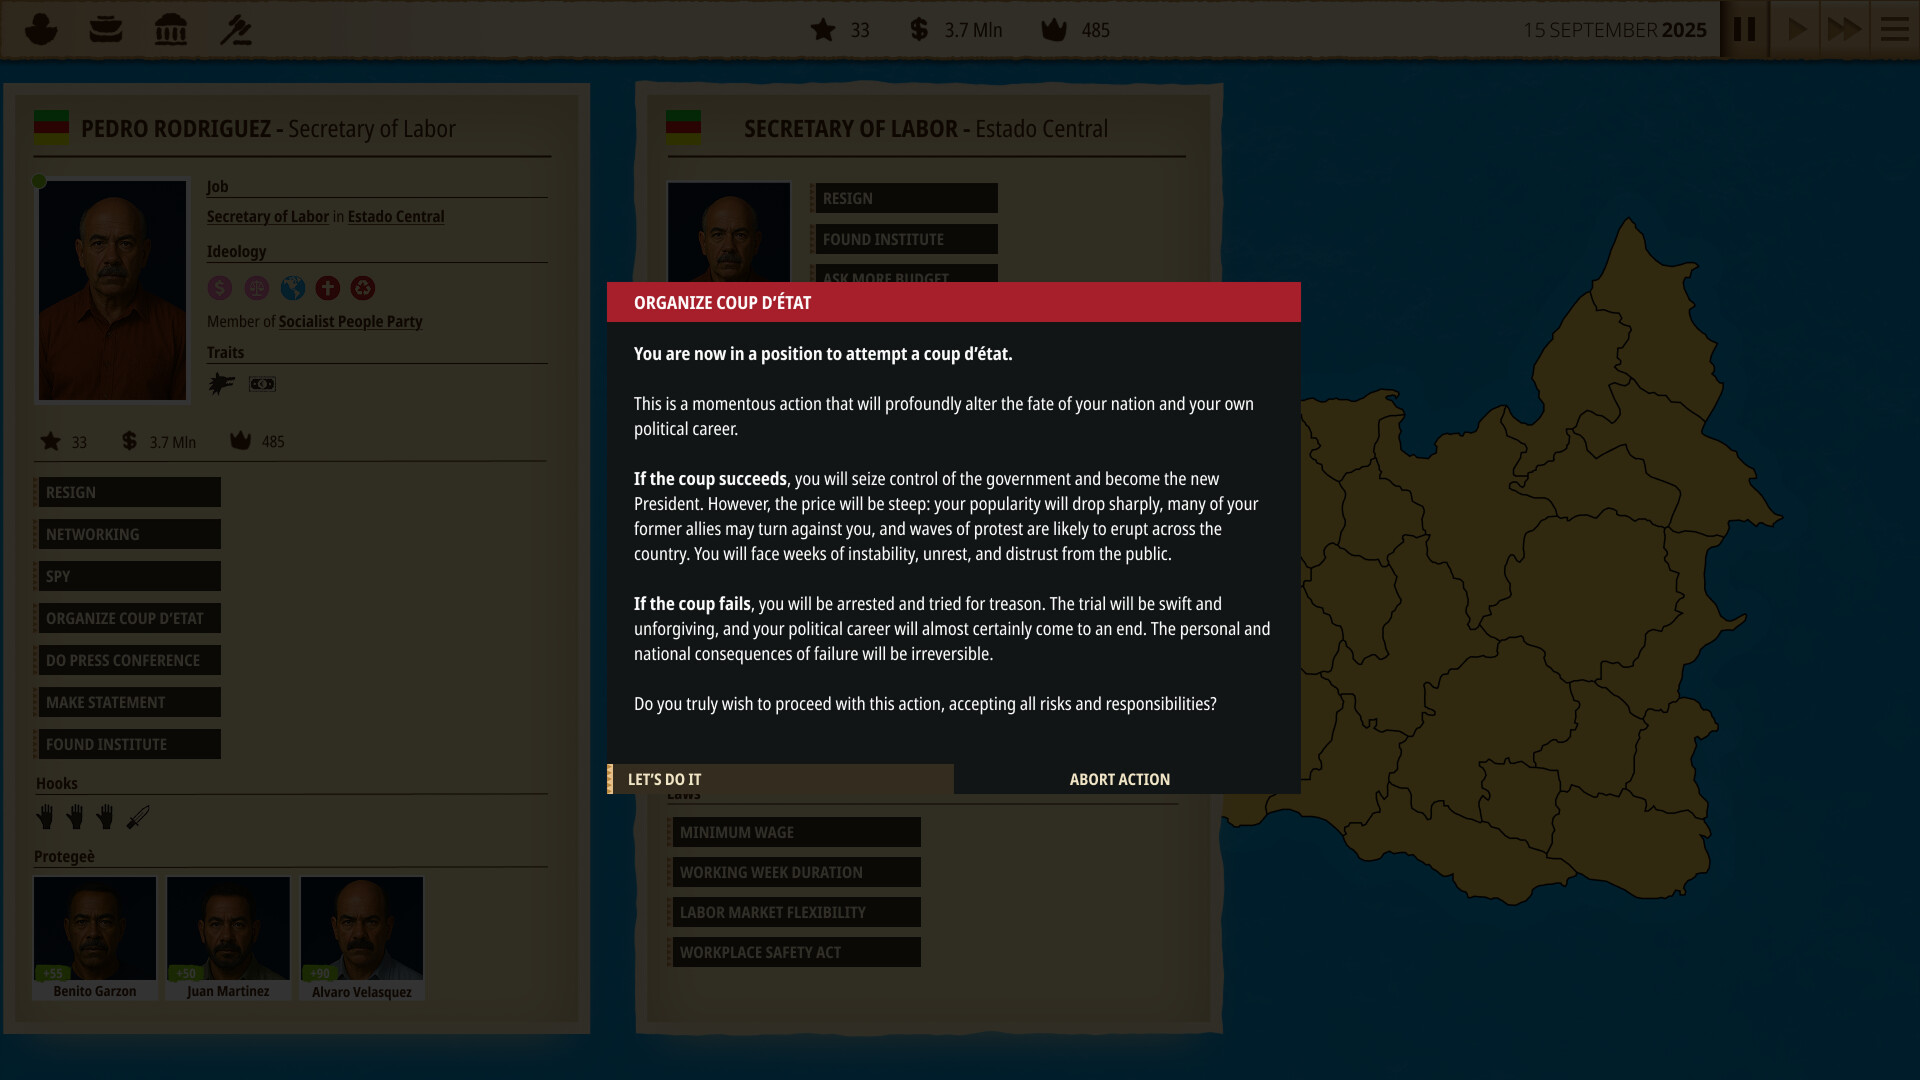Viewport: 1920px width, 1080px height.
Task: Confirm the coup with LET'S DO IT
Action: click(665, 779)
